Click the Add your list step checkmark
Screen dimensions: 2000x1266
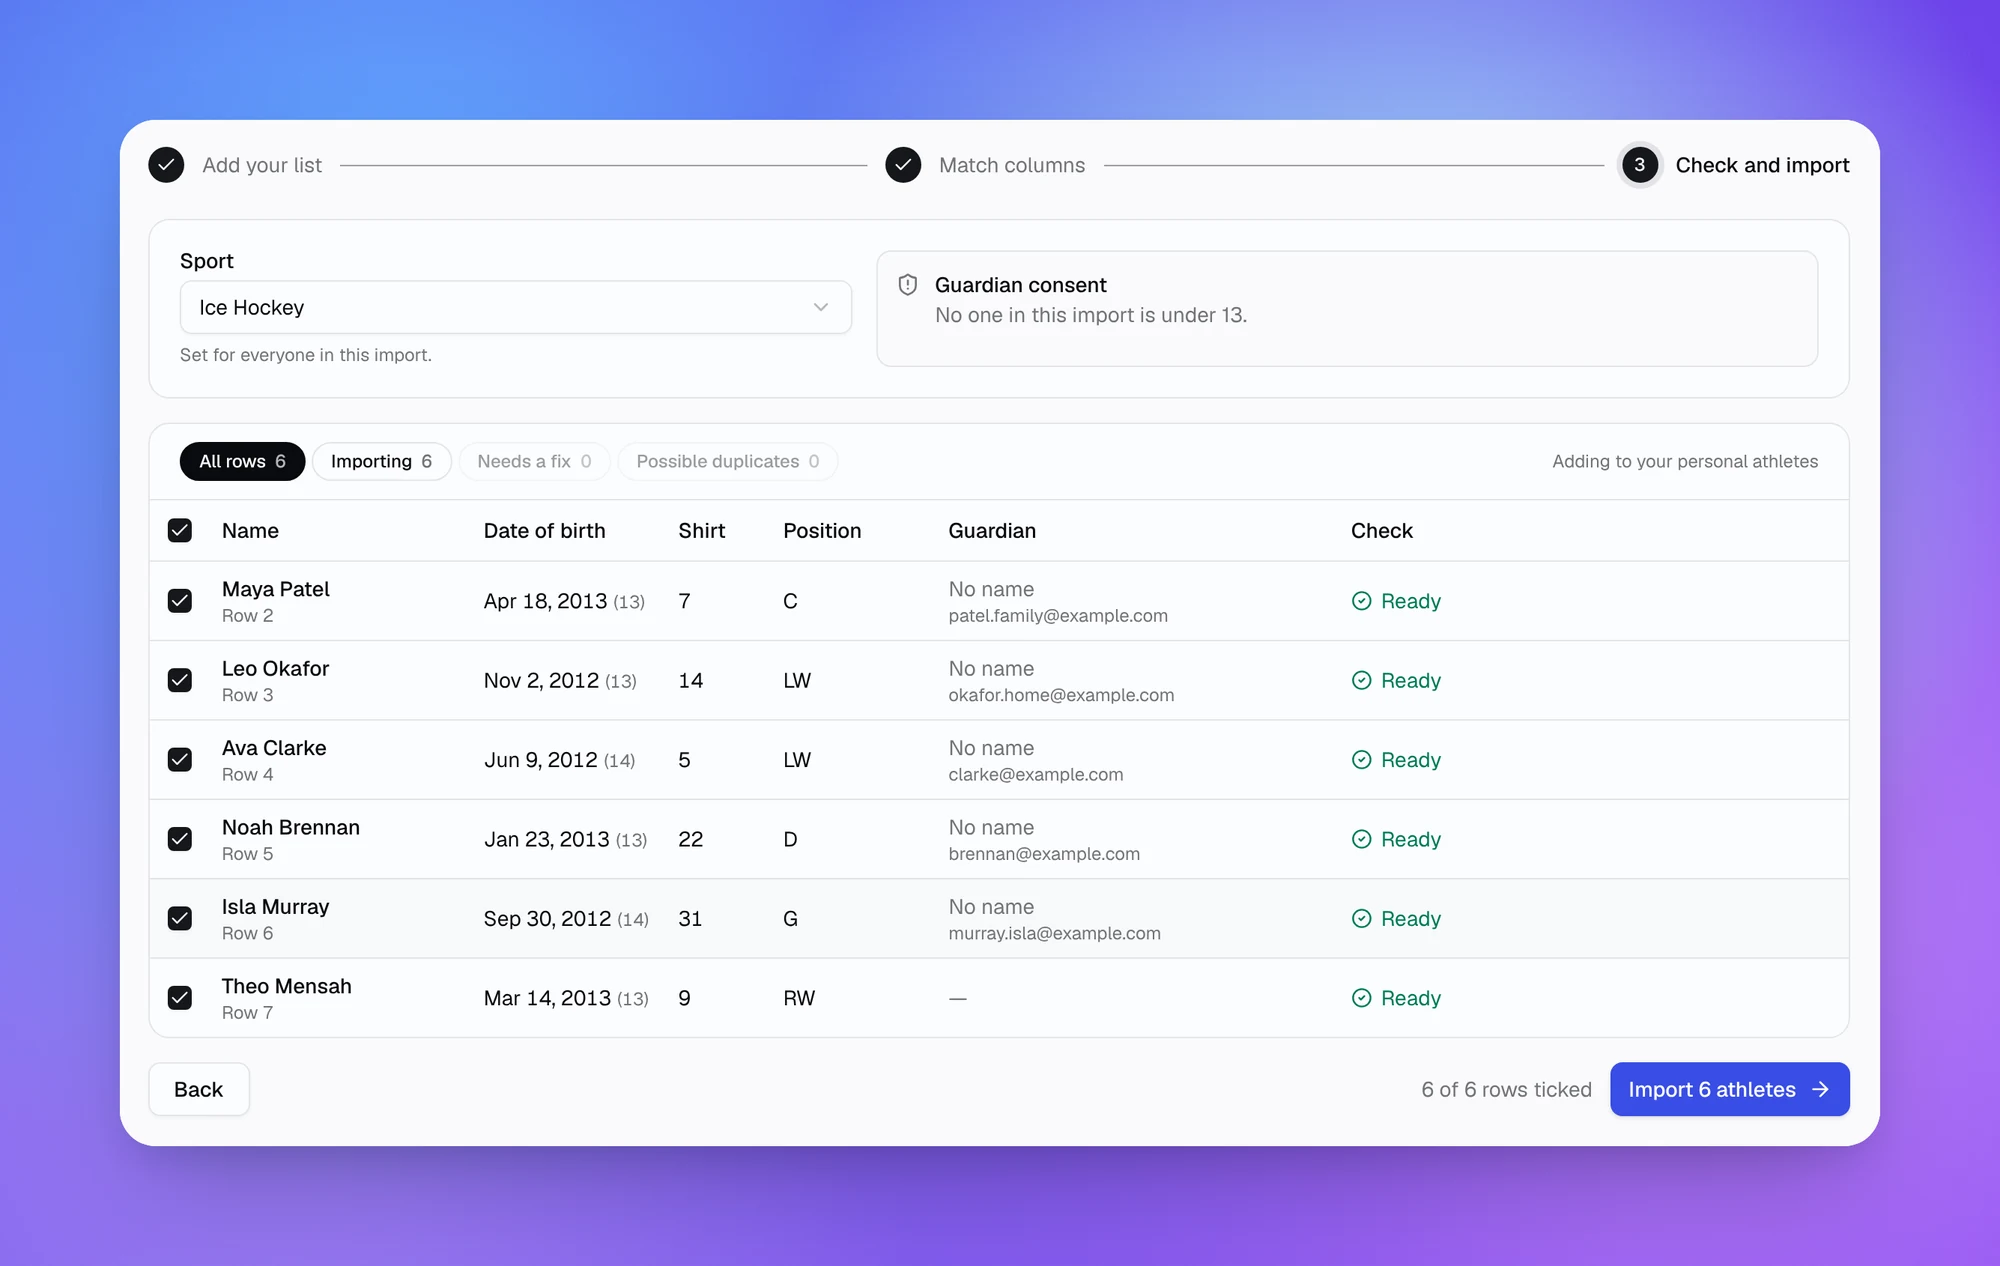pyautogui.click(x=166, y=165)
